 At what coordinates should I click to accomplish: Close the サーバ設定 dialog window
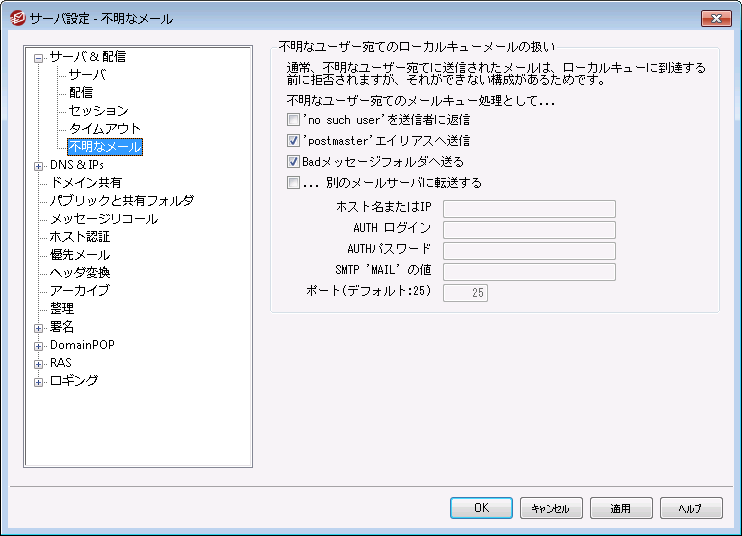pyautogui.click(x=715, y=18)
